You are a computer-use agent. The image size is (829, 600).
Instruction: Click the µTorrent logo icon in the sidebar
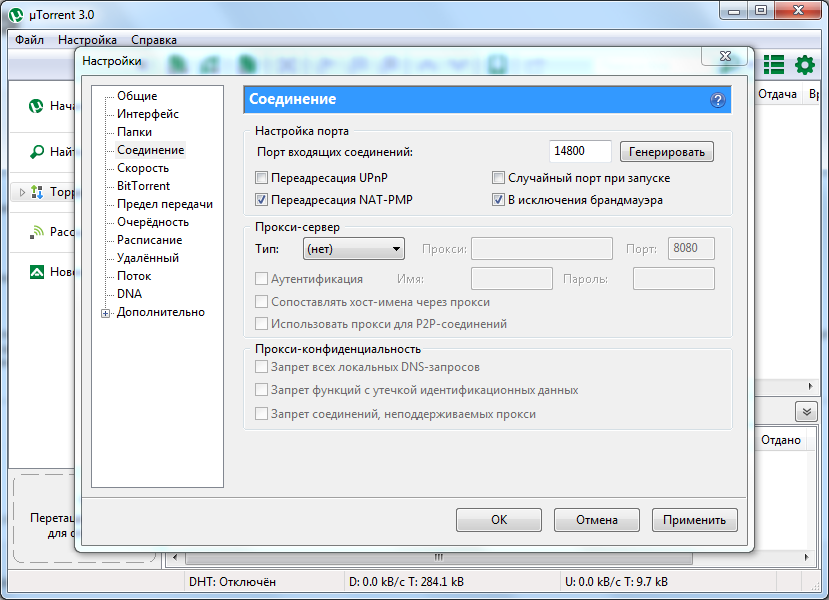pyautogui.click(x=36, y=106)
